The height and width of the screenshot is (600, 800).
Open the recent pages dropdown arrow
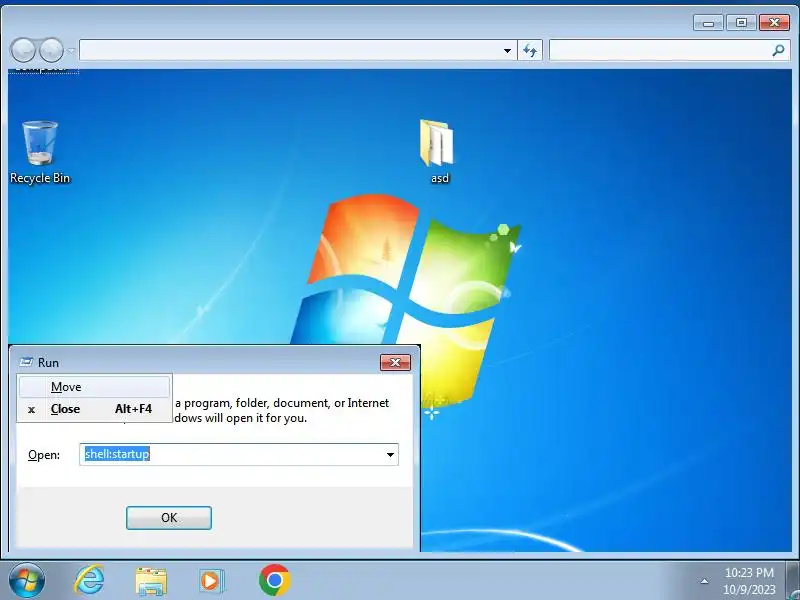[x=71, y=51]
